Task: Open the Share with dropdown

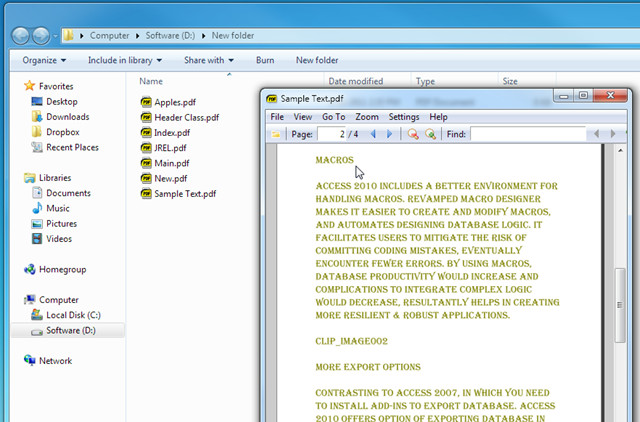Action: coord(209,60)
